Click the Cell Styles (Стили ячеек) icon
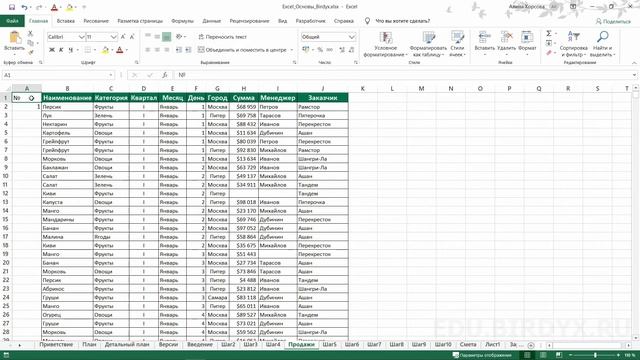 (x=458, y=38)
